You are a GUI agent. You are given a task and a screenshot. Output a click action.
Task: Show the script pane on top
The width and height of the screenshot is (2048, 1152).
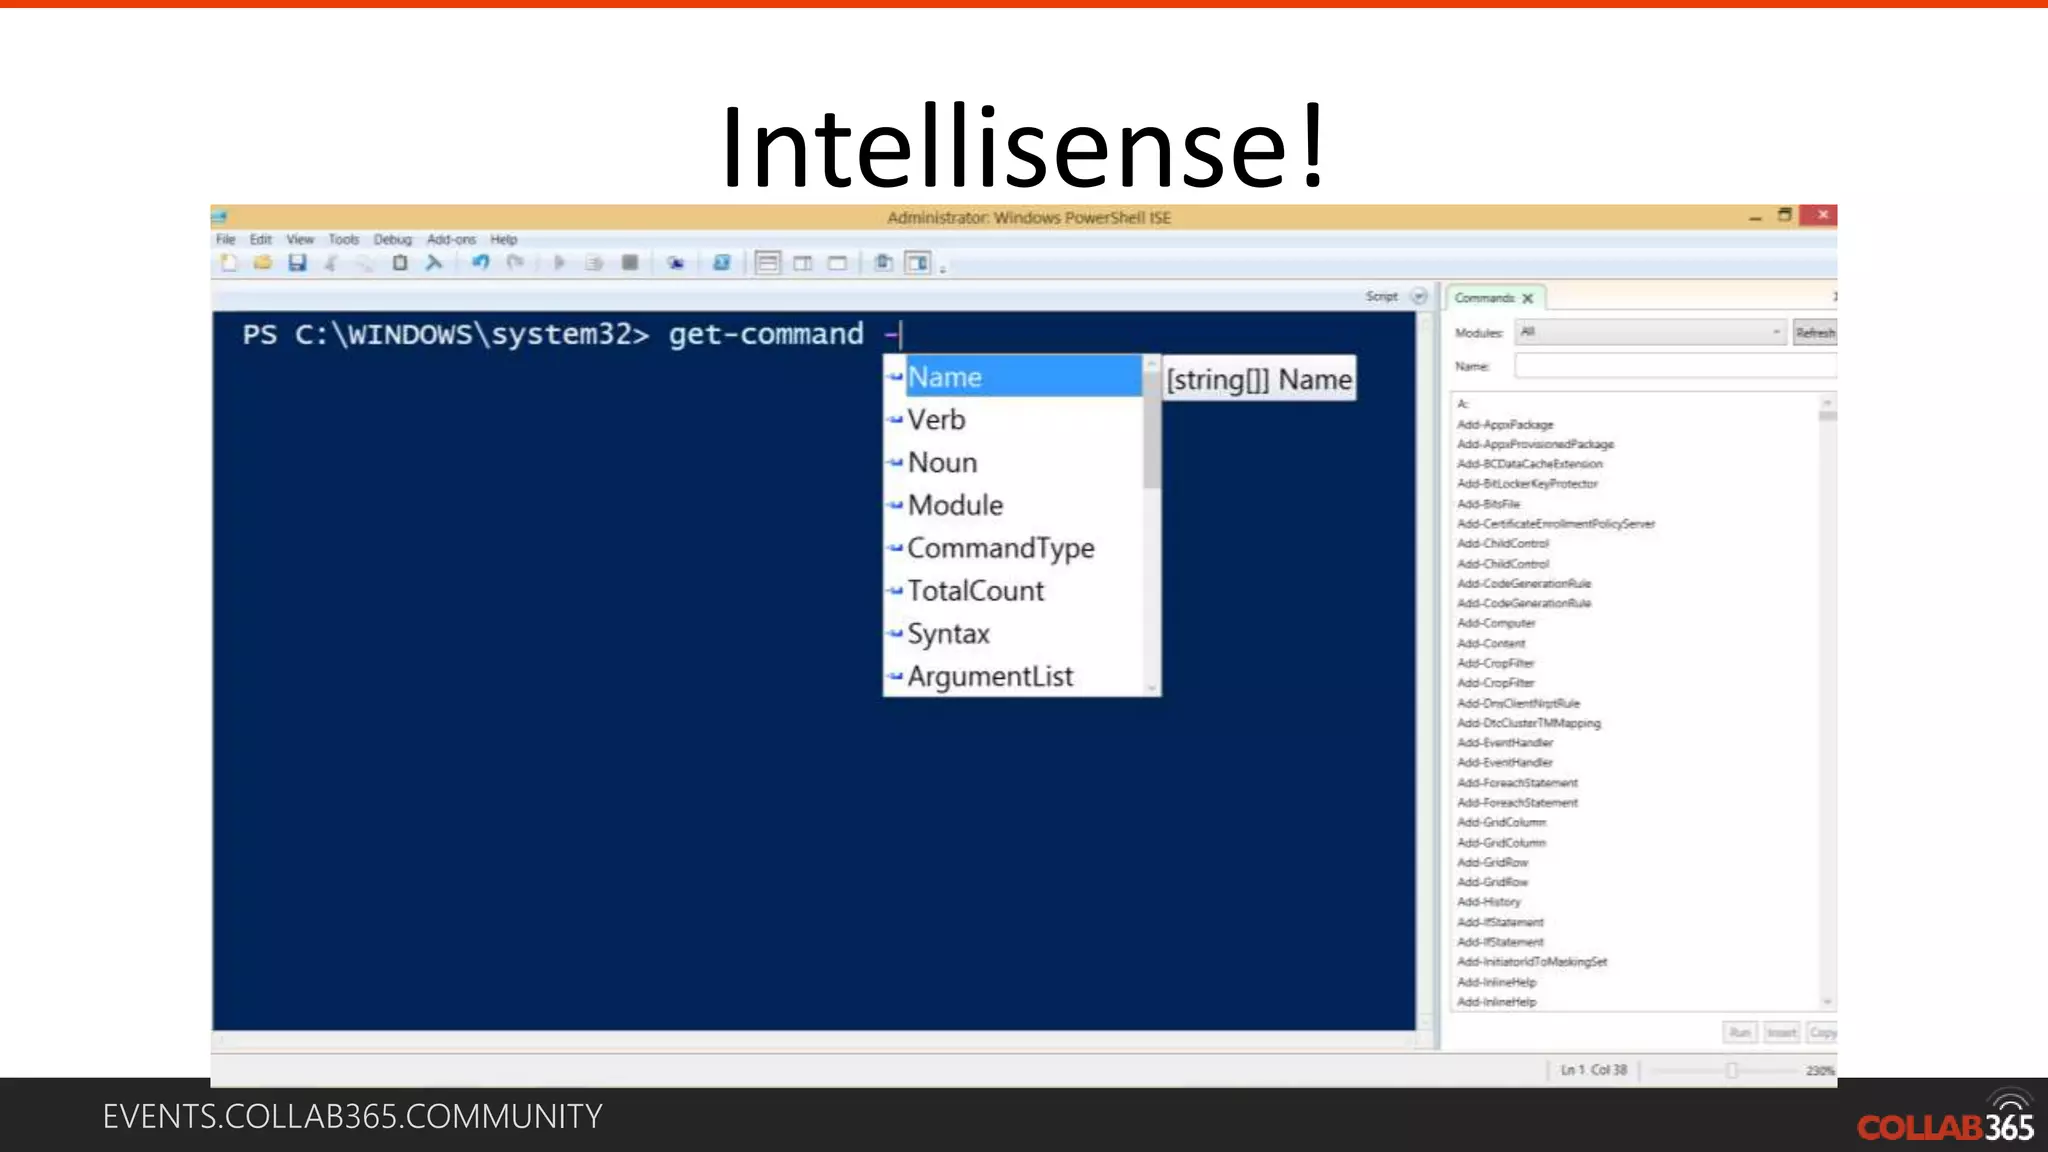pyautogui.click(x=768, y=263)
